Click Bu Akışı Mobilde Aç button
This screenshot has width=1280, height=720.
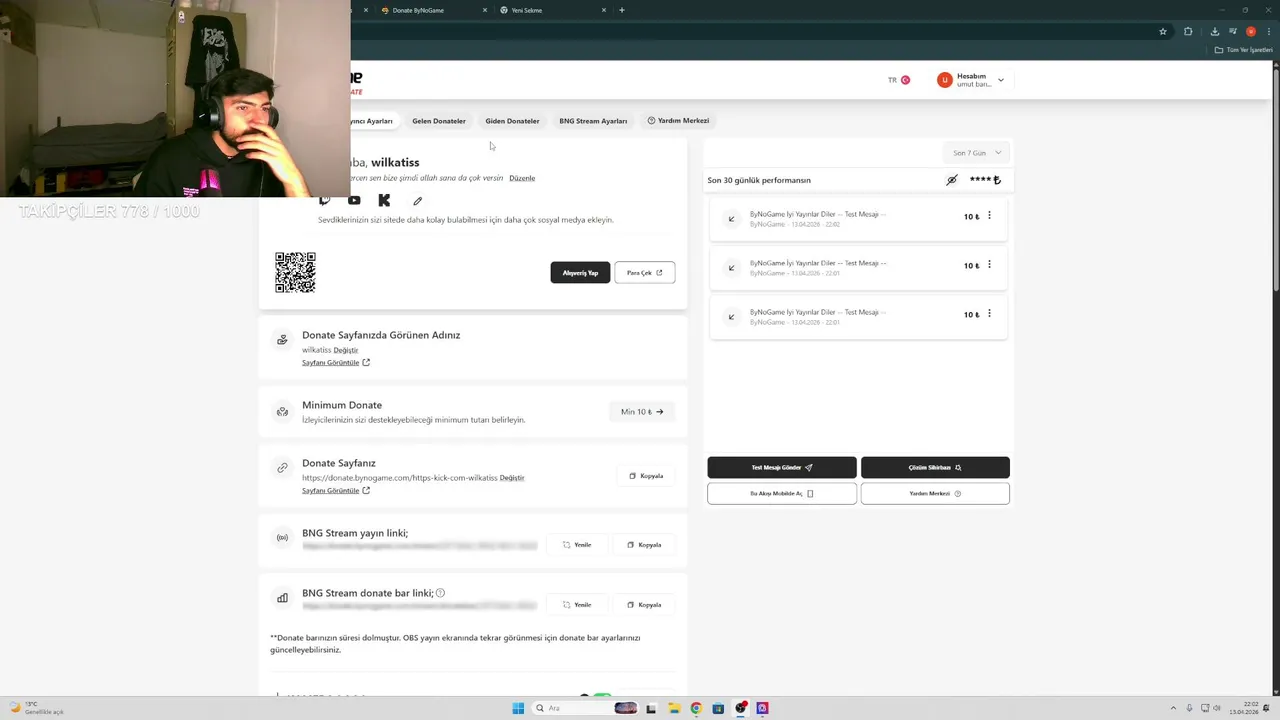click(782, 494)
